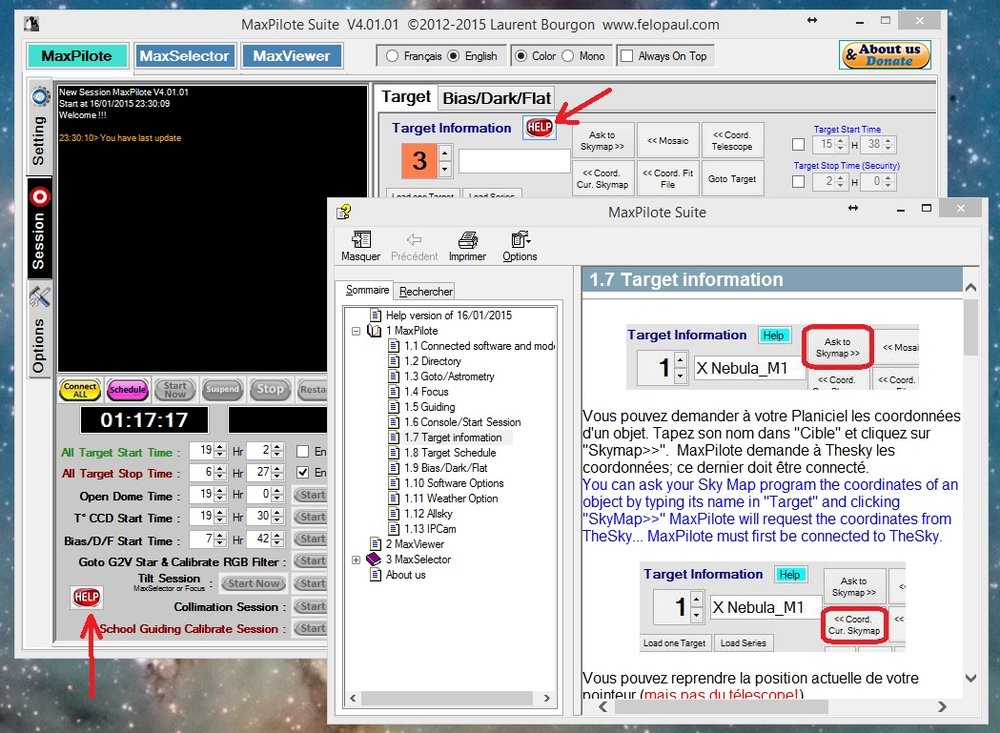This screenshot has width=1000, height=733.
Task: Adjust the Target Start Time hour spinner
Action: point(841,144)
